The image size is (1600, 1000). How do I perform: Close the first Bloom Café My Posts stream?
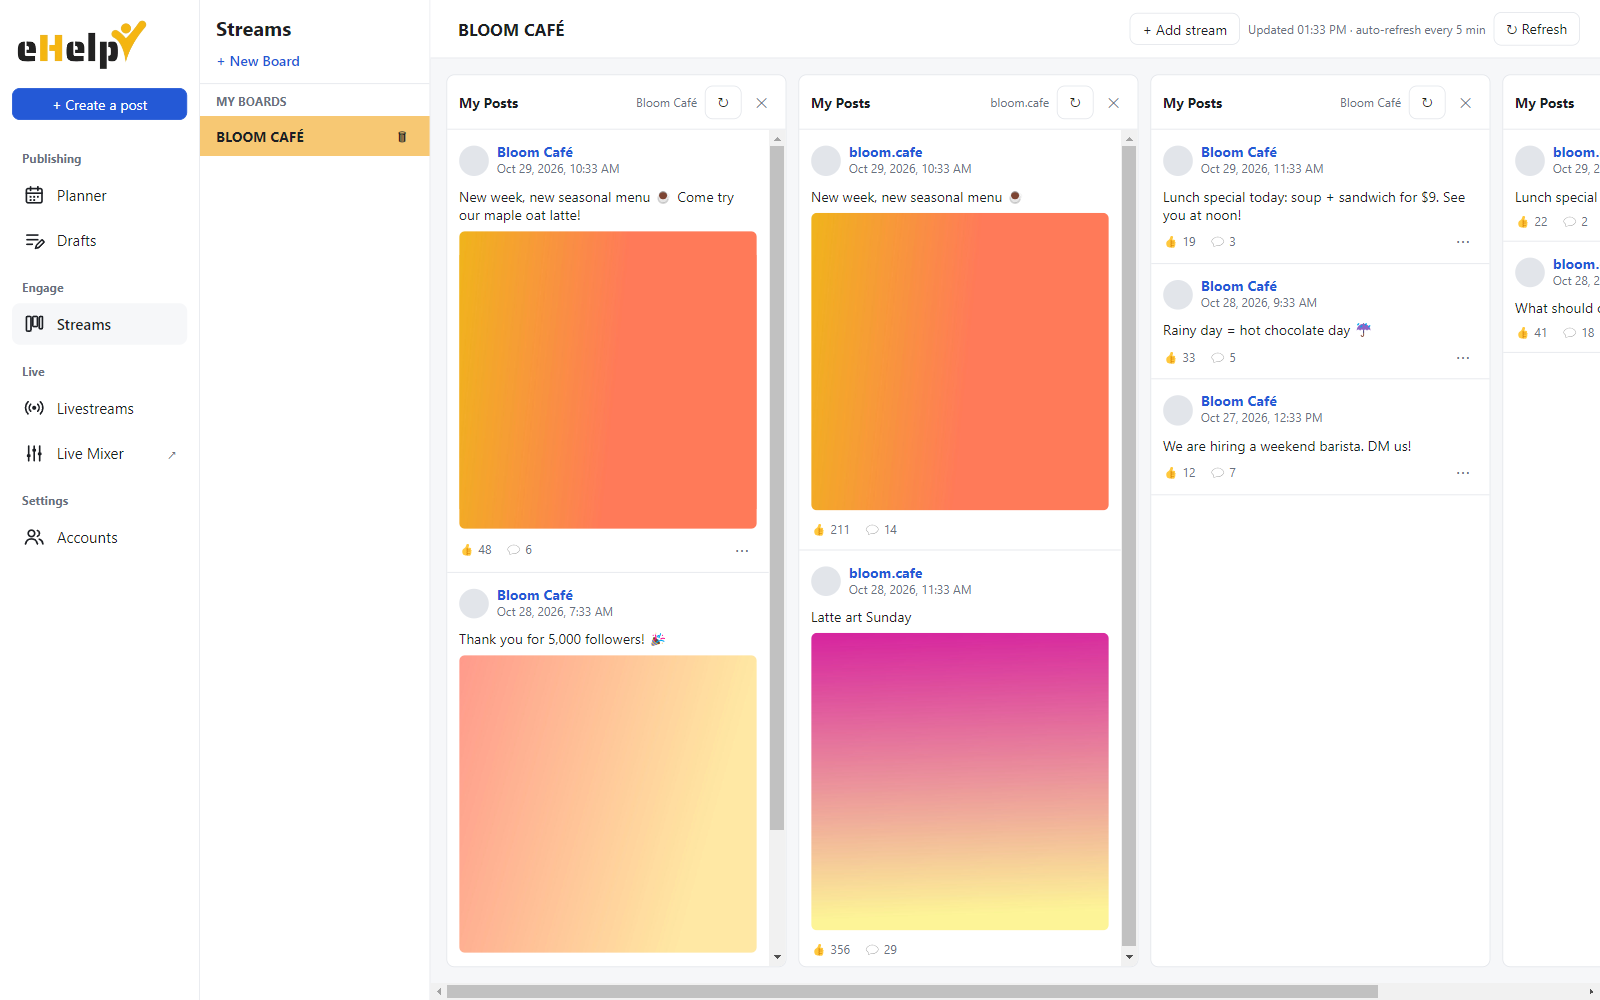[762, 103]
